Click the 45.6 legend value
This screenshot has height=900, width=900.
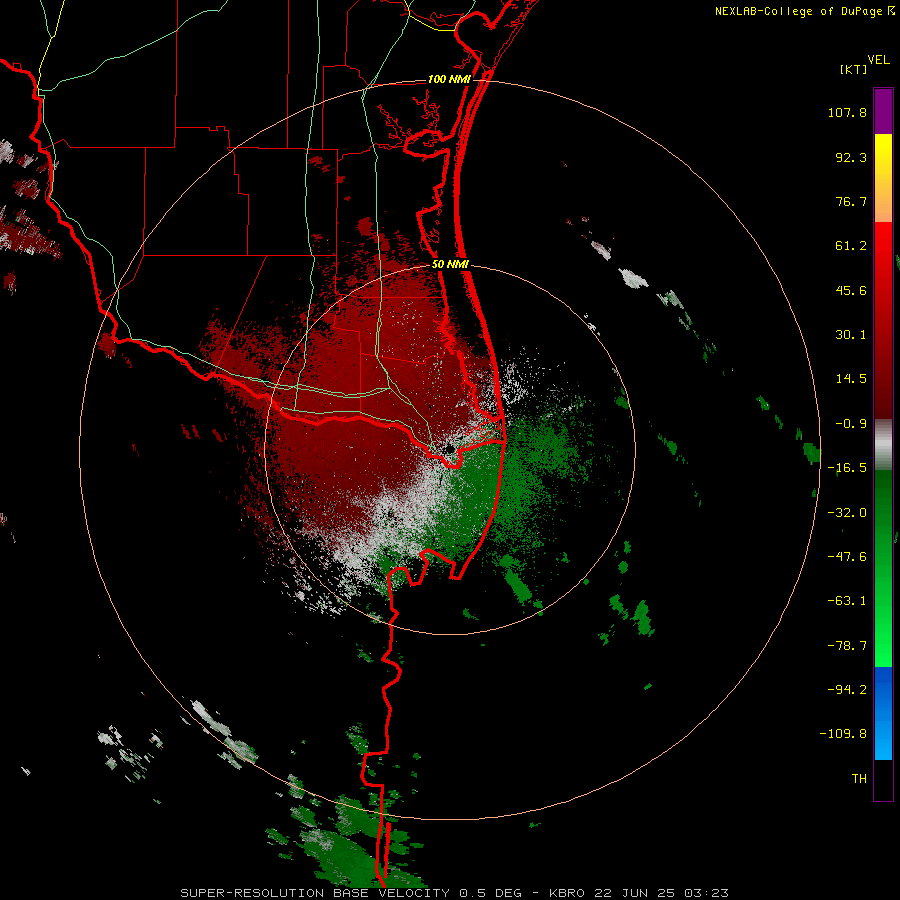coord(851,290)
